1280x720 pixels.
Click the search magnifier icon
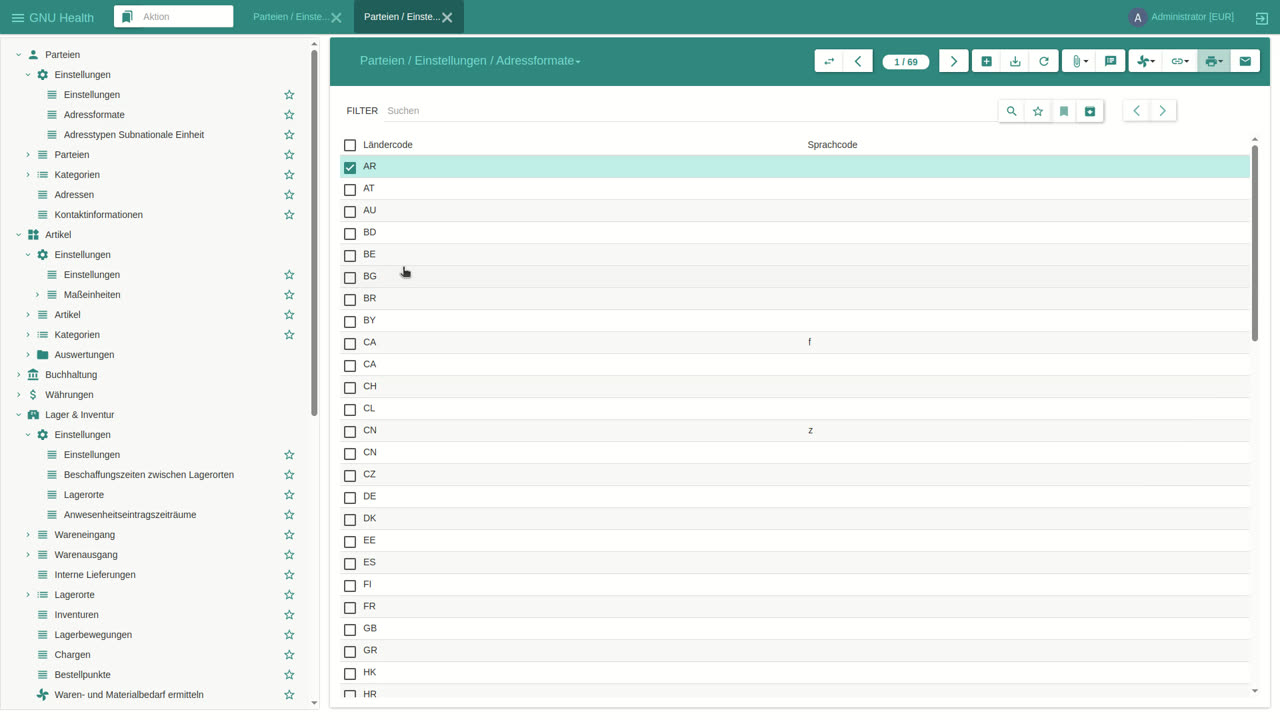[1011, 111]
